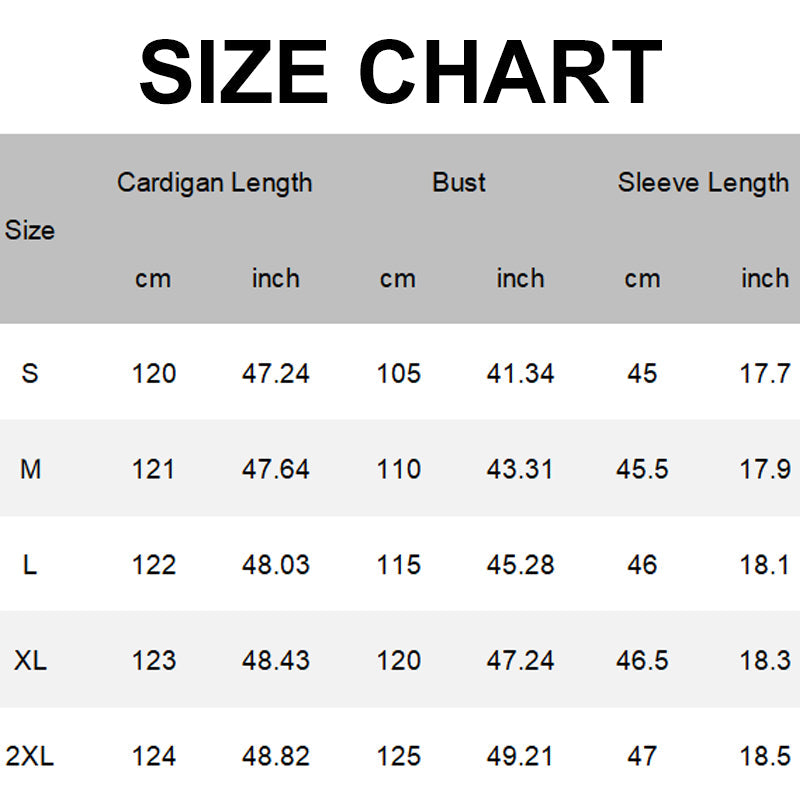Click the 48.82 cardigan inch value
This screenshot has width=800, height=800.
point(276,756)
